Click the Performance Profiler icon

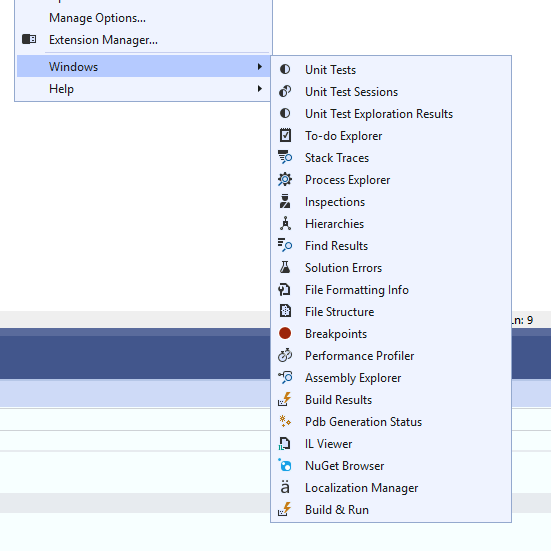pos(285,355)
